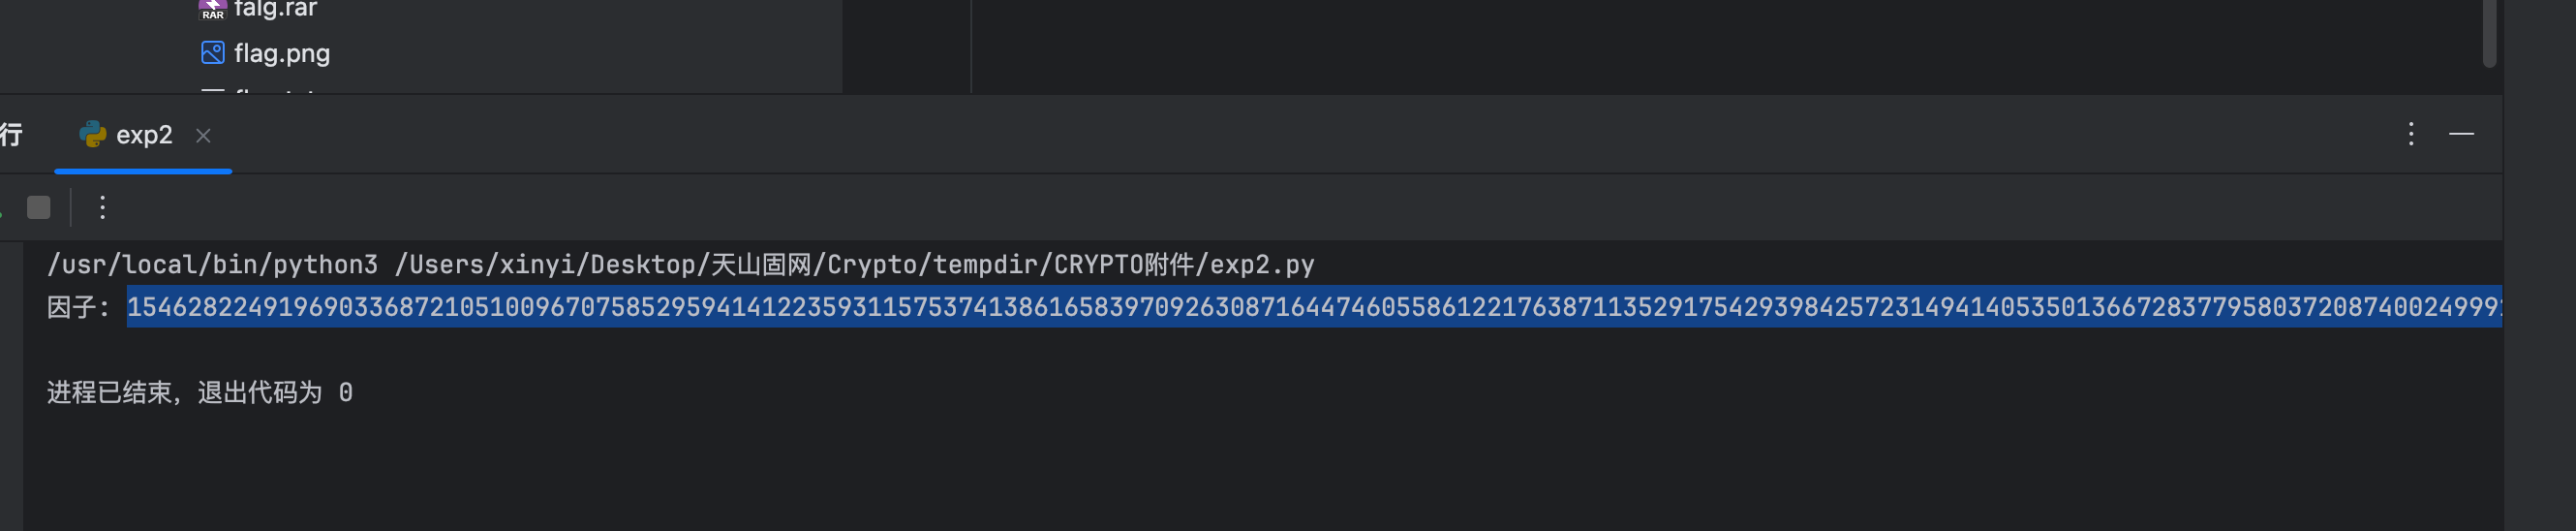This screenshot has width=2576, height=531.
Task: Click the image icon beside flag.png
Action: [212, 53]
